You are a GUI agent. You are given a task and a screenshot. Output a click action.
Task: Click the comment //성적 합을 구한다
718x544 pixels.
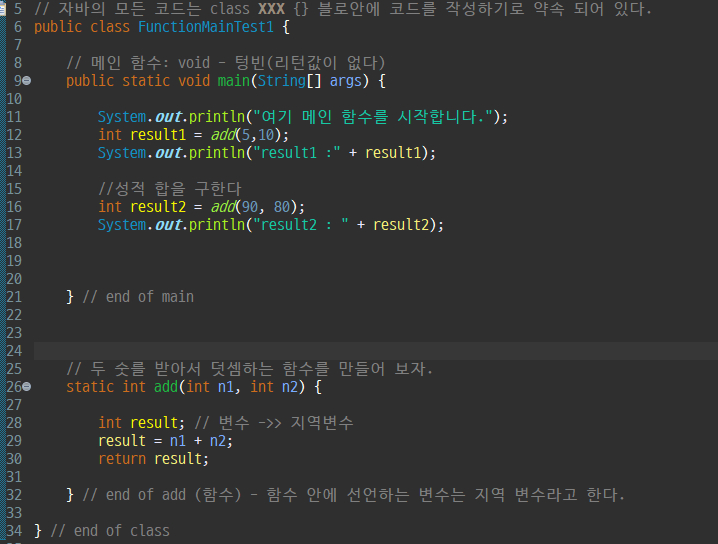pos(169,189)
